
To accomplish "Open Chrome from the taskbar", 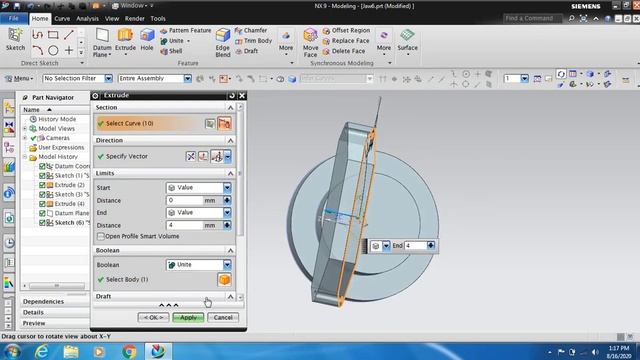I will coord(129,351).
